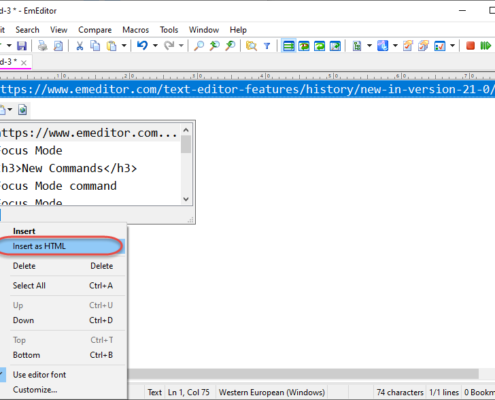The height and width of the screenshot is (400, 495).
Task: Undo the last action
Action: [x=142, y=45]
